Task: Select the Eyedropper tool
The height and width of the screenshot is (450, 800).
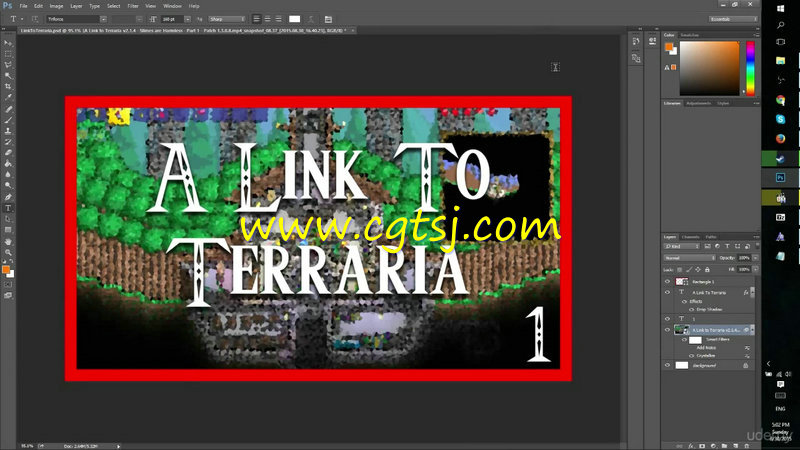Action: pyautogui.click(x=8, y=97)
